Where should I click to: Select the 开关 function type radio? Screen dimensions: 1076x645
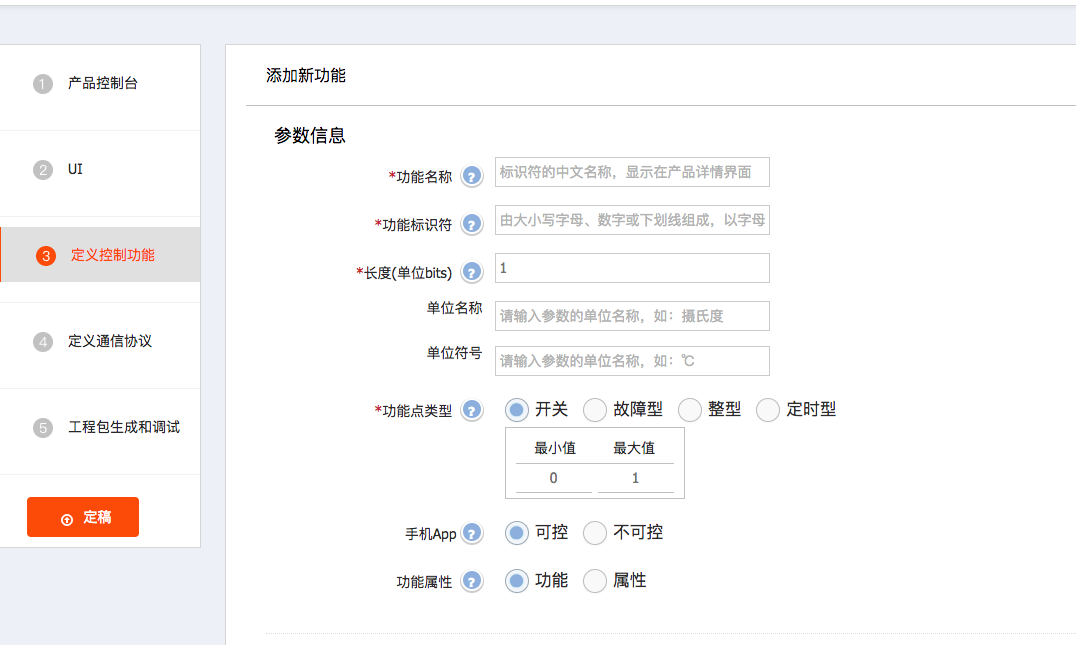pos(517,410)
